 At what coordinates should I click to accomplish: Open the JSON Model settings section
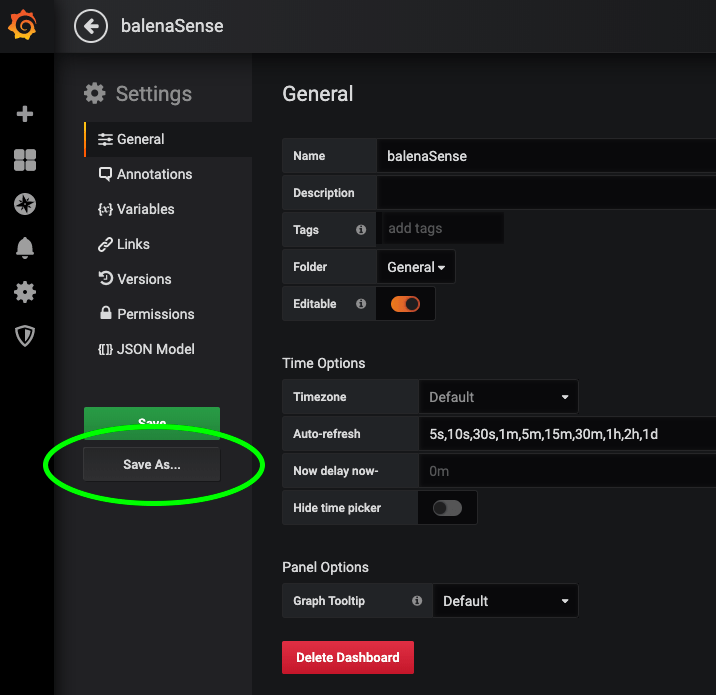(x=155, y=349)
